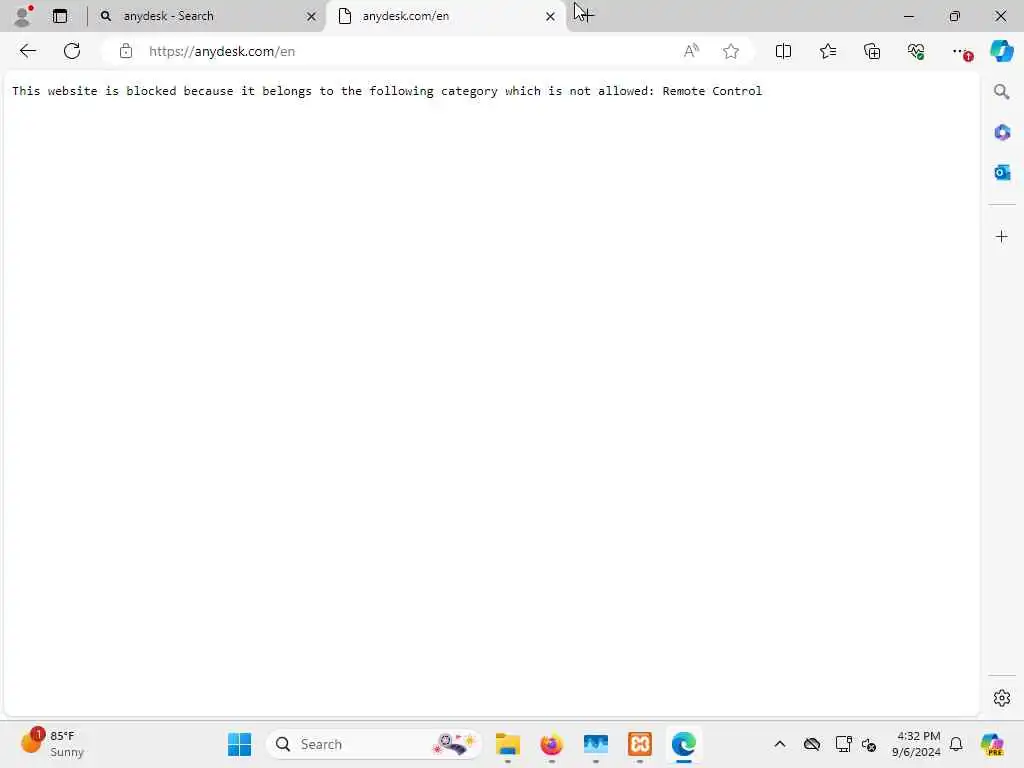Minimize the Edge window
The height and width of the screenshot is (768, 1024).
click(x=908, y=16)
